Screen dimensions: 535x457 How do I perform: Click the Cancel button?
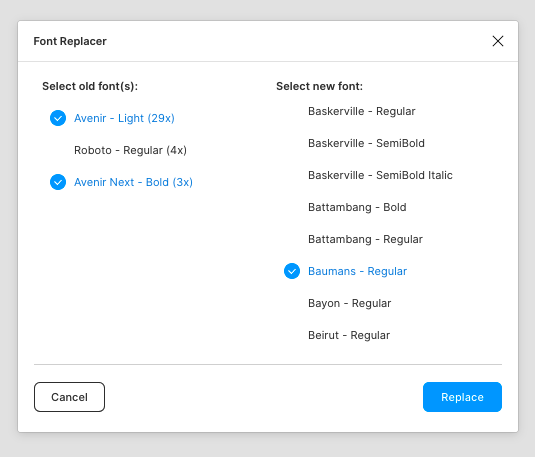(x=69, y=397)
